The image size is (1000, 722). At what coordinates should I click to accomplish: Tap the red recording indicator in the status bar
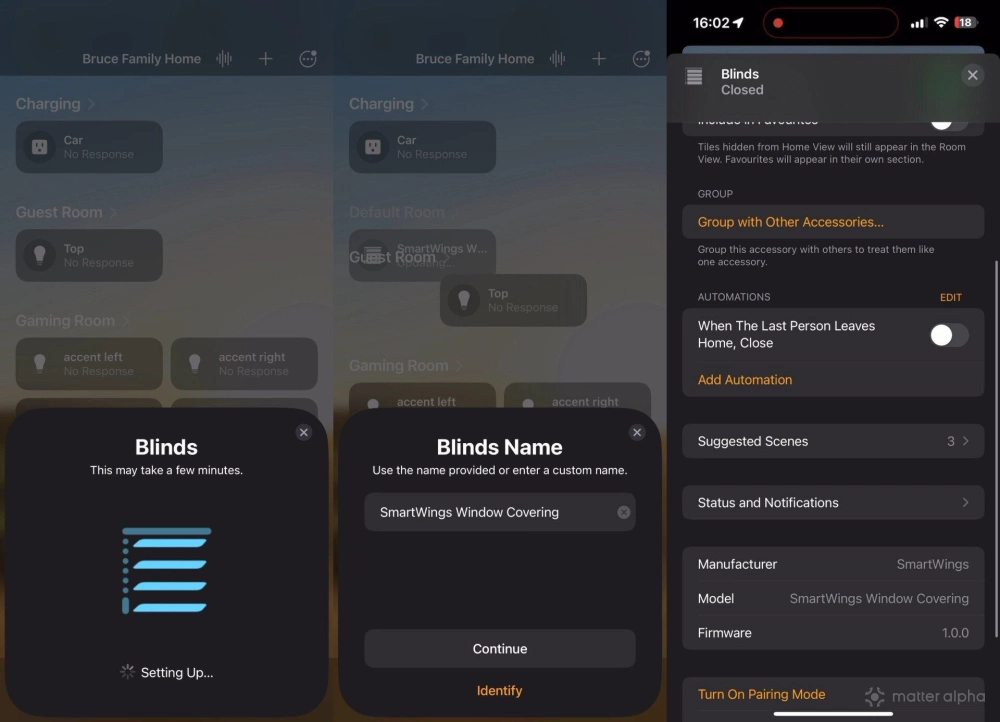pos(778,23)
